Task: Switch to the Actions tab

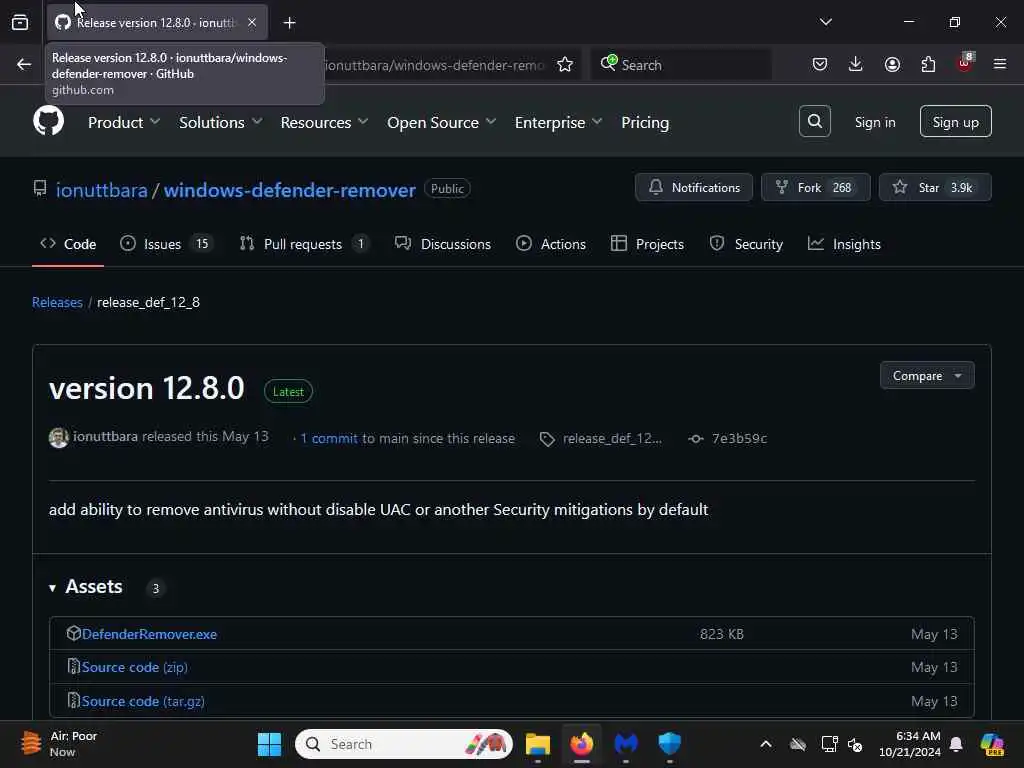Action: point(551,244)
